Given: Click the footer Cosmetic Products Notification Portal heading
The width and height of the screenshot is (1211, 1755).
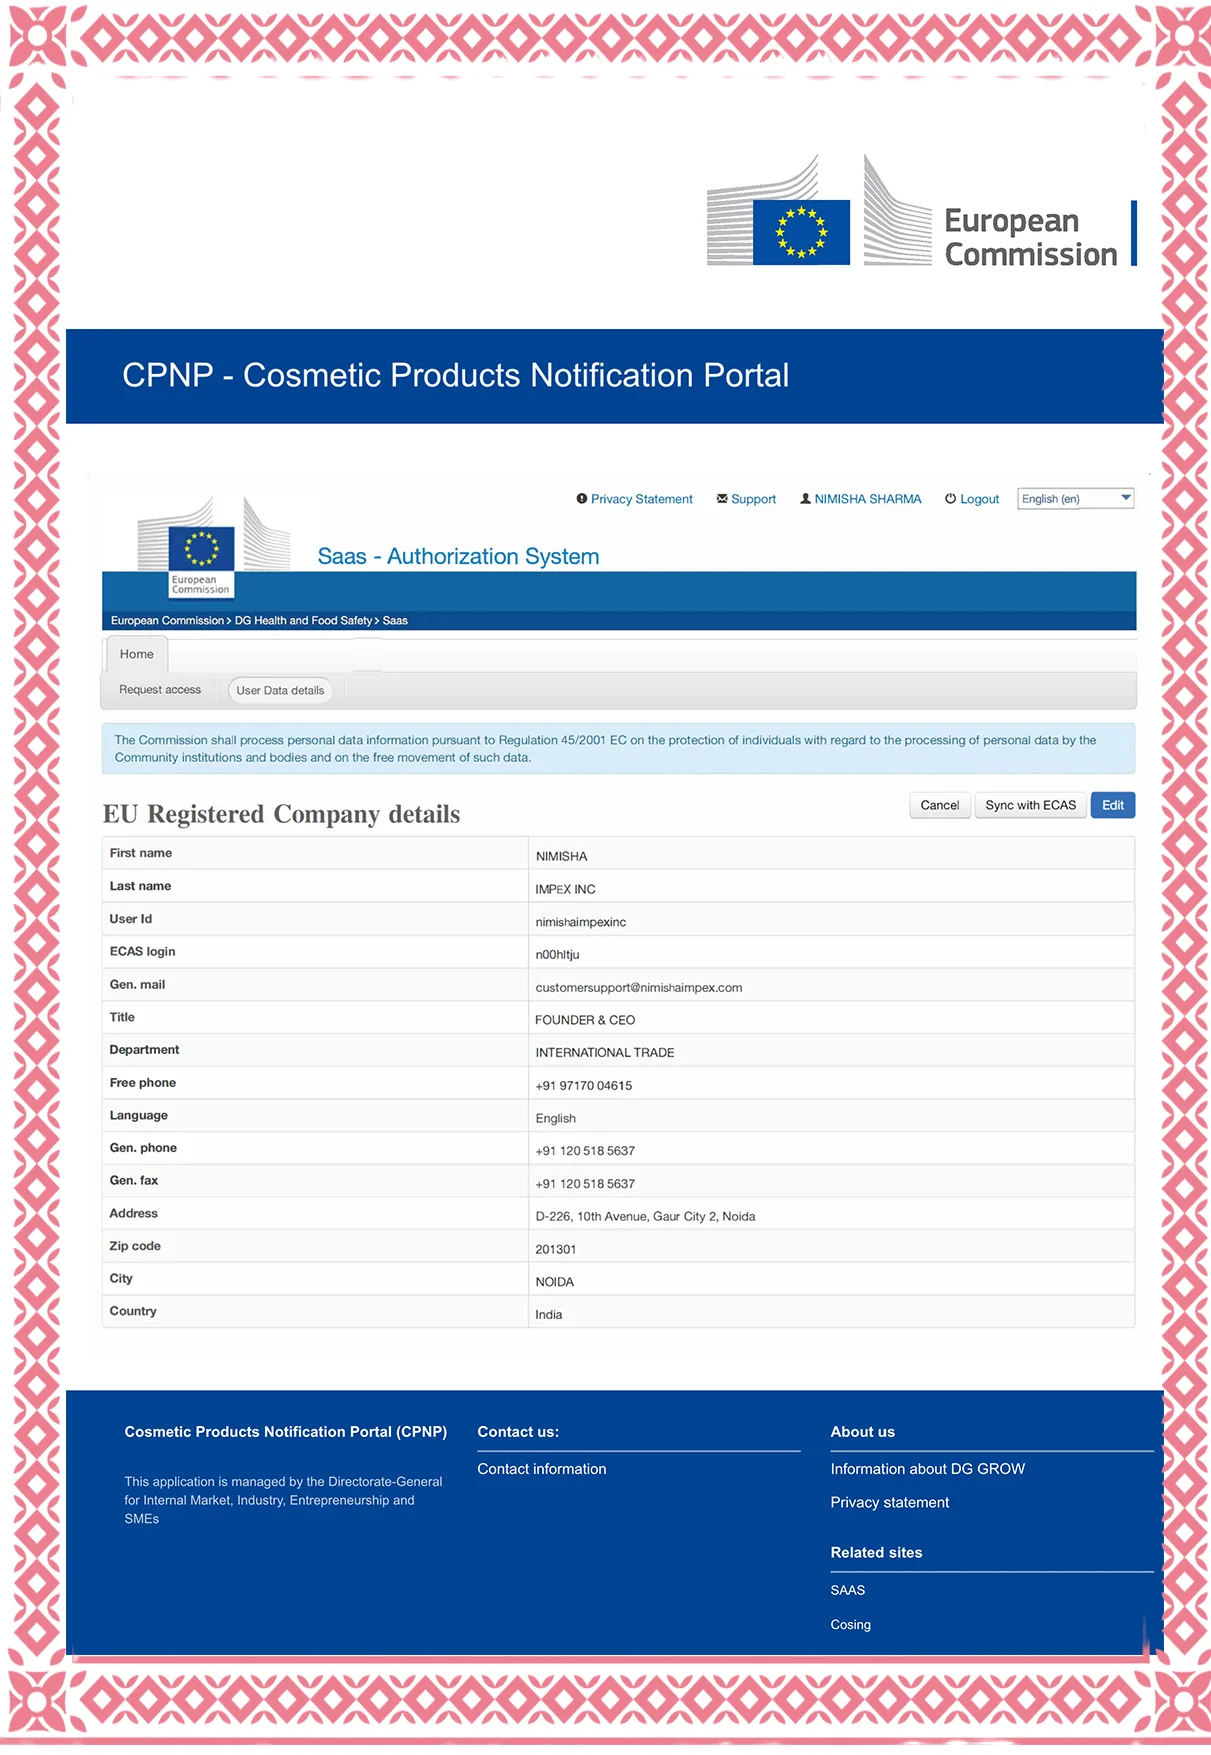Looking at the screenshot, I should pos(285,1432).
